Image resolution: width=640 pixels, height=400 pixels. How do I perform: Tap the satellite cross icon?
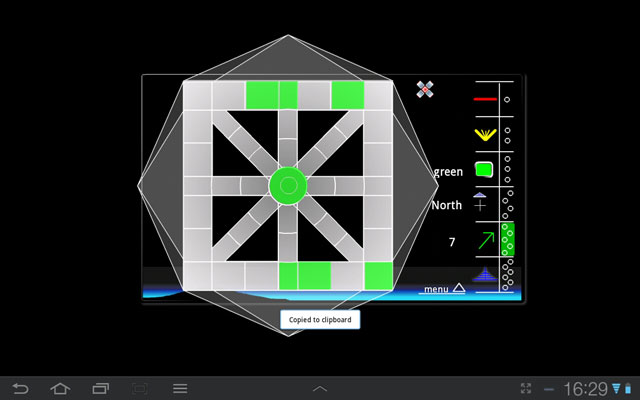click(x=425, y=89)
